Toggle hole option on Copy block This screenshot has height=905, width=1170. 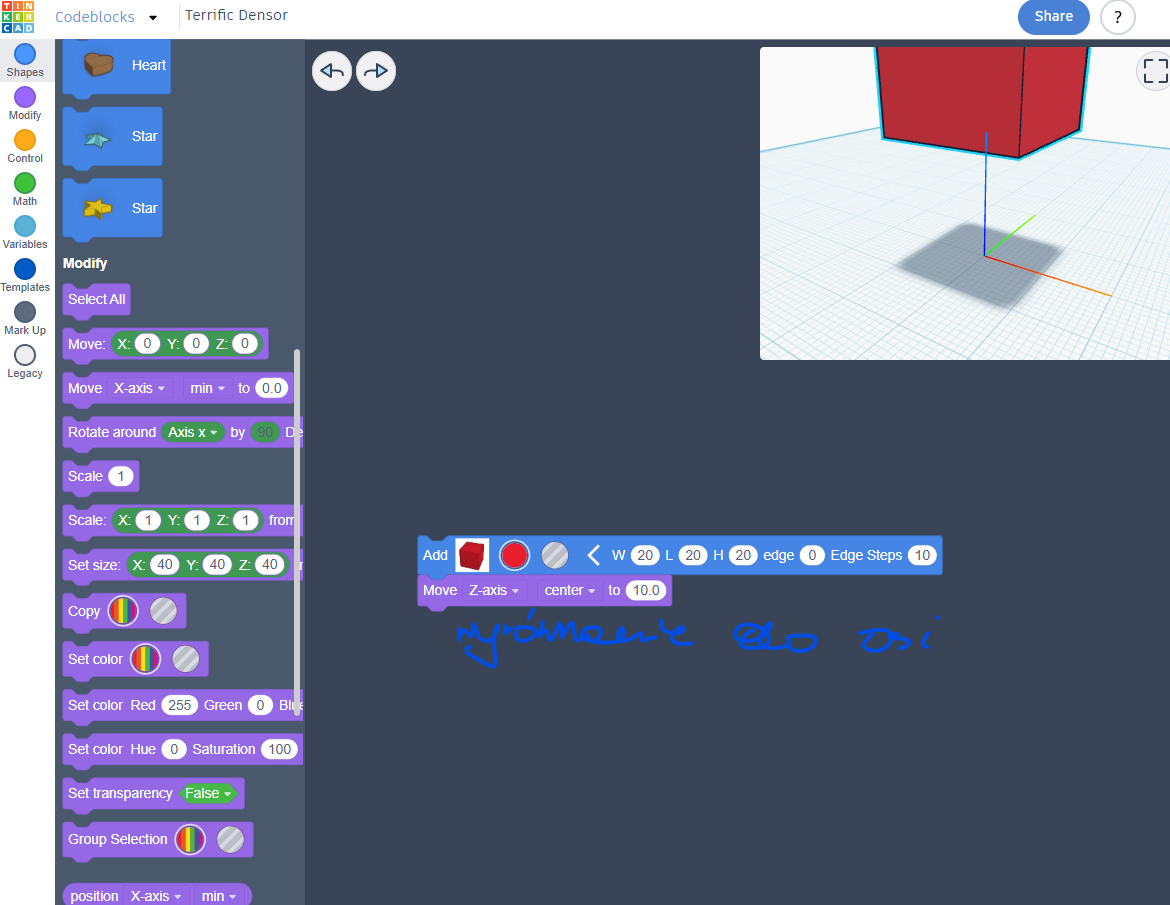(x=163, y=611)
